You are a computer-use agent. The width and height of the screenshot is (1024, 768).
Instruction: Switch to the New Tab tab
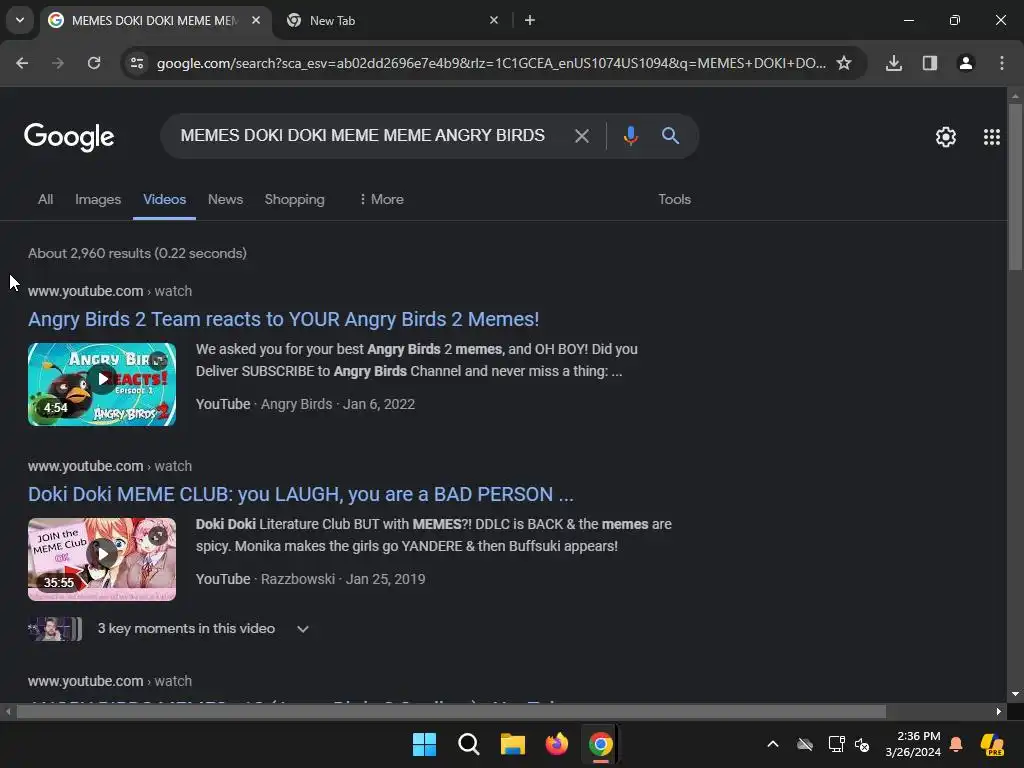click(x=389, y=20)
